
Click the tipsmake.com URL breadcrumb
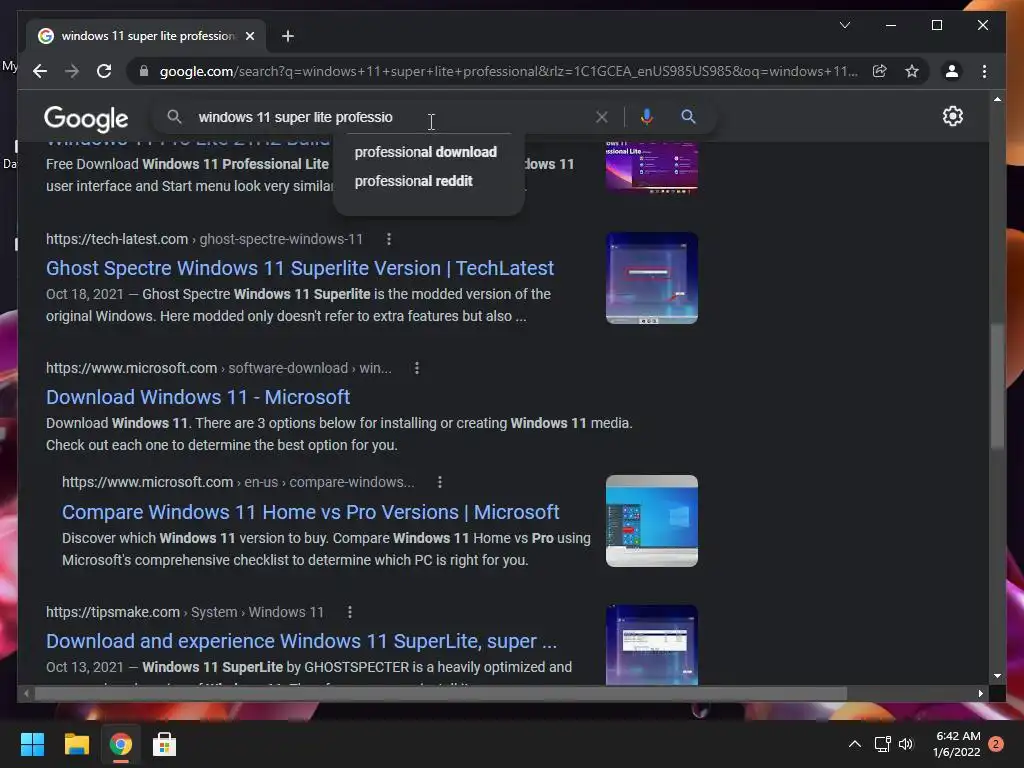click(x=185, y=612)
